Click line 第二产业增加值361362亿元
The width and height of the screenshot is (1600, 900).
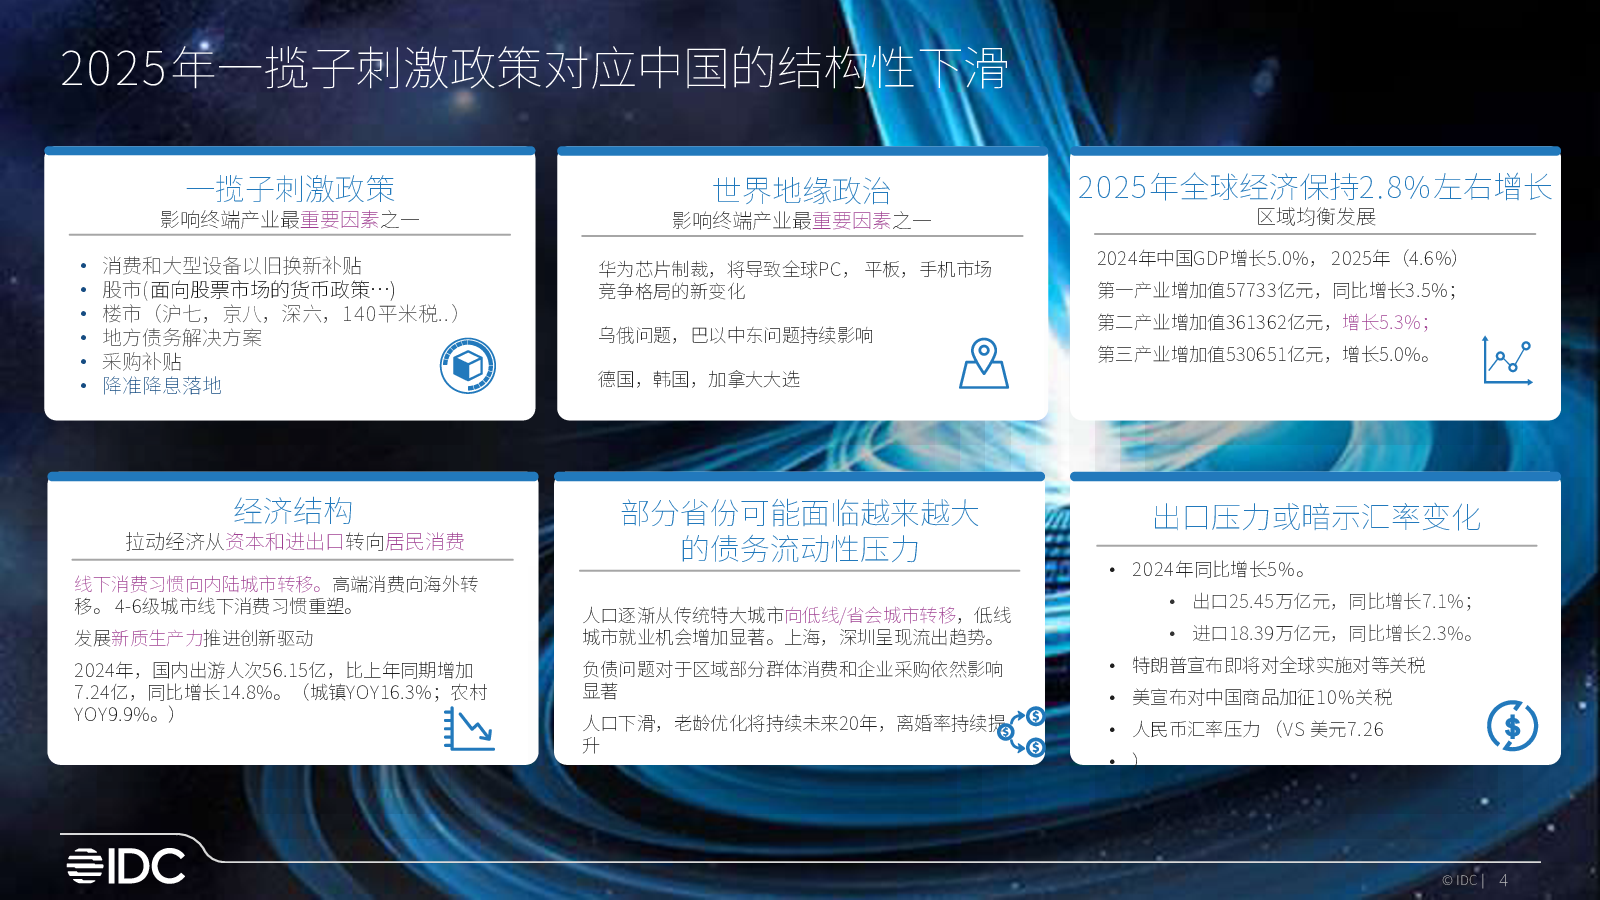tap(1264, 323)
